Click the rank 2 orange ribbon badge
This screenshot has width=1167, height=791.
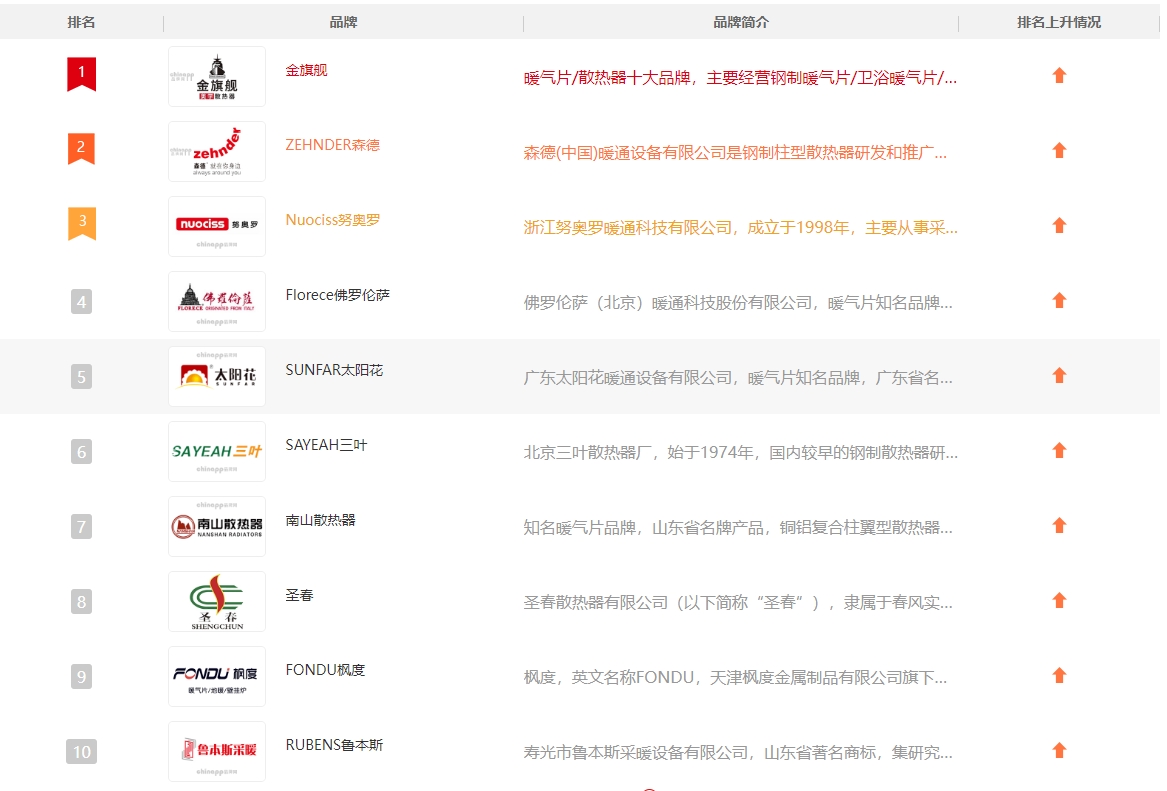pyautogui.click(x=81, y=149)
